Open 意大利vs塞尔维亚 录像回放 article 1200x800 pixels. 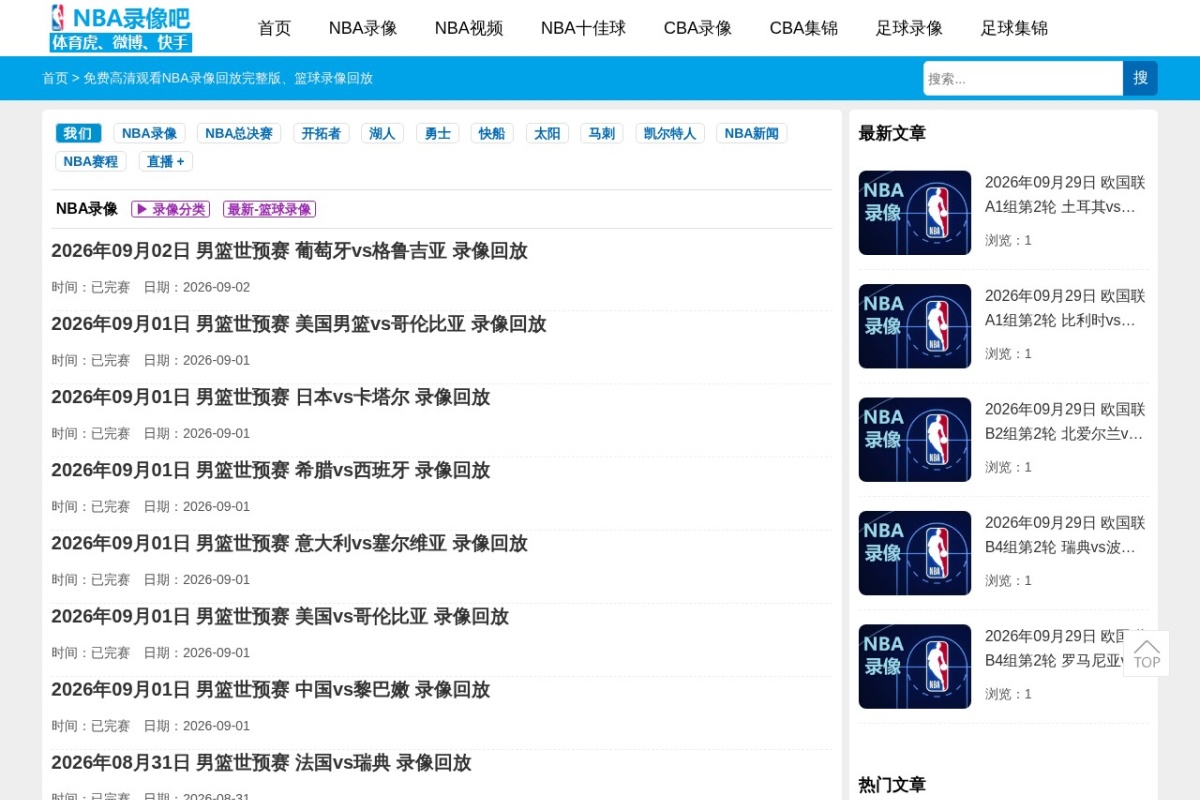coord(289,543)
